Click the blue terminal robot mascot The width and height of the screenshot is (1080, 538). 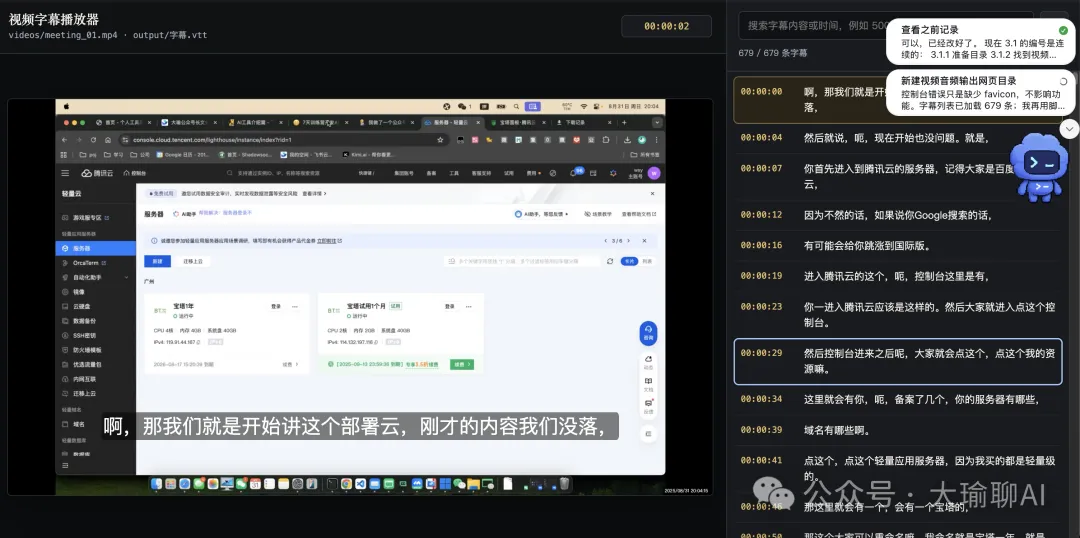[1040, 167]
